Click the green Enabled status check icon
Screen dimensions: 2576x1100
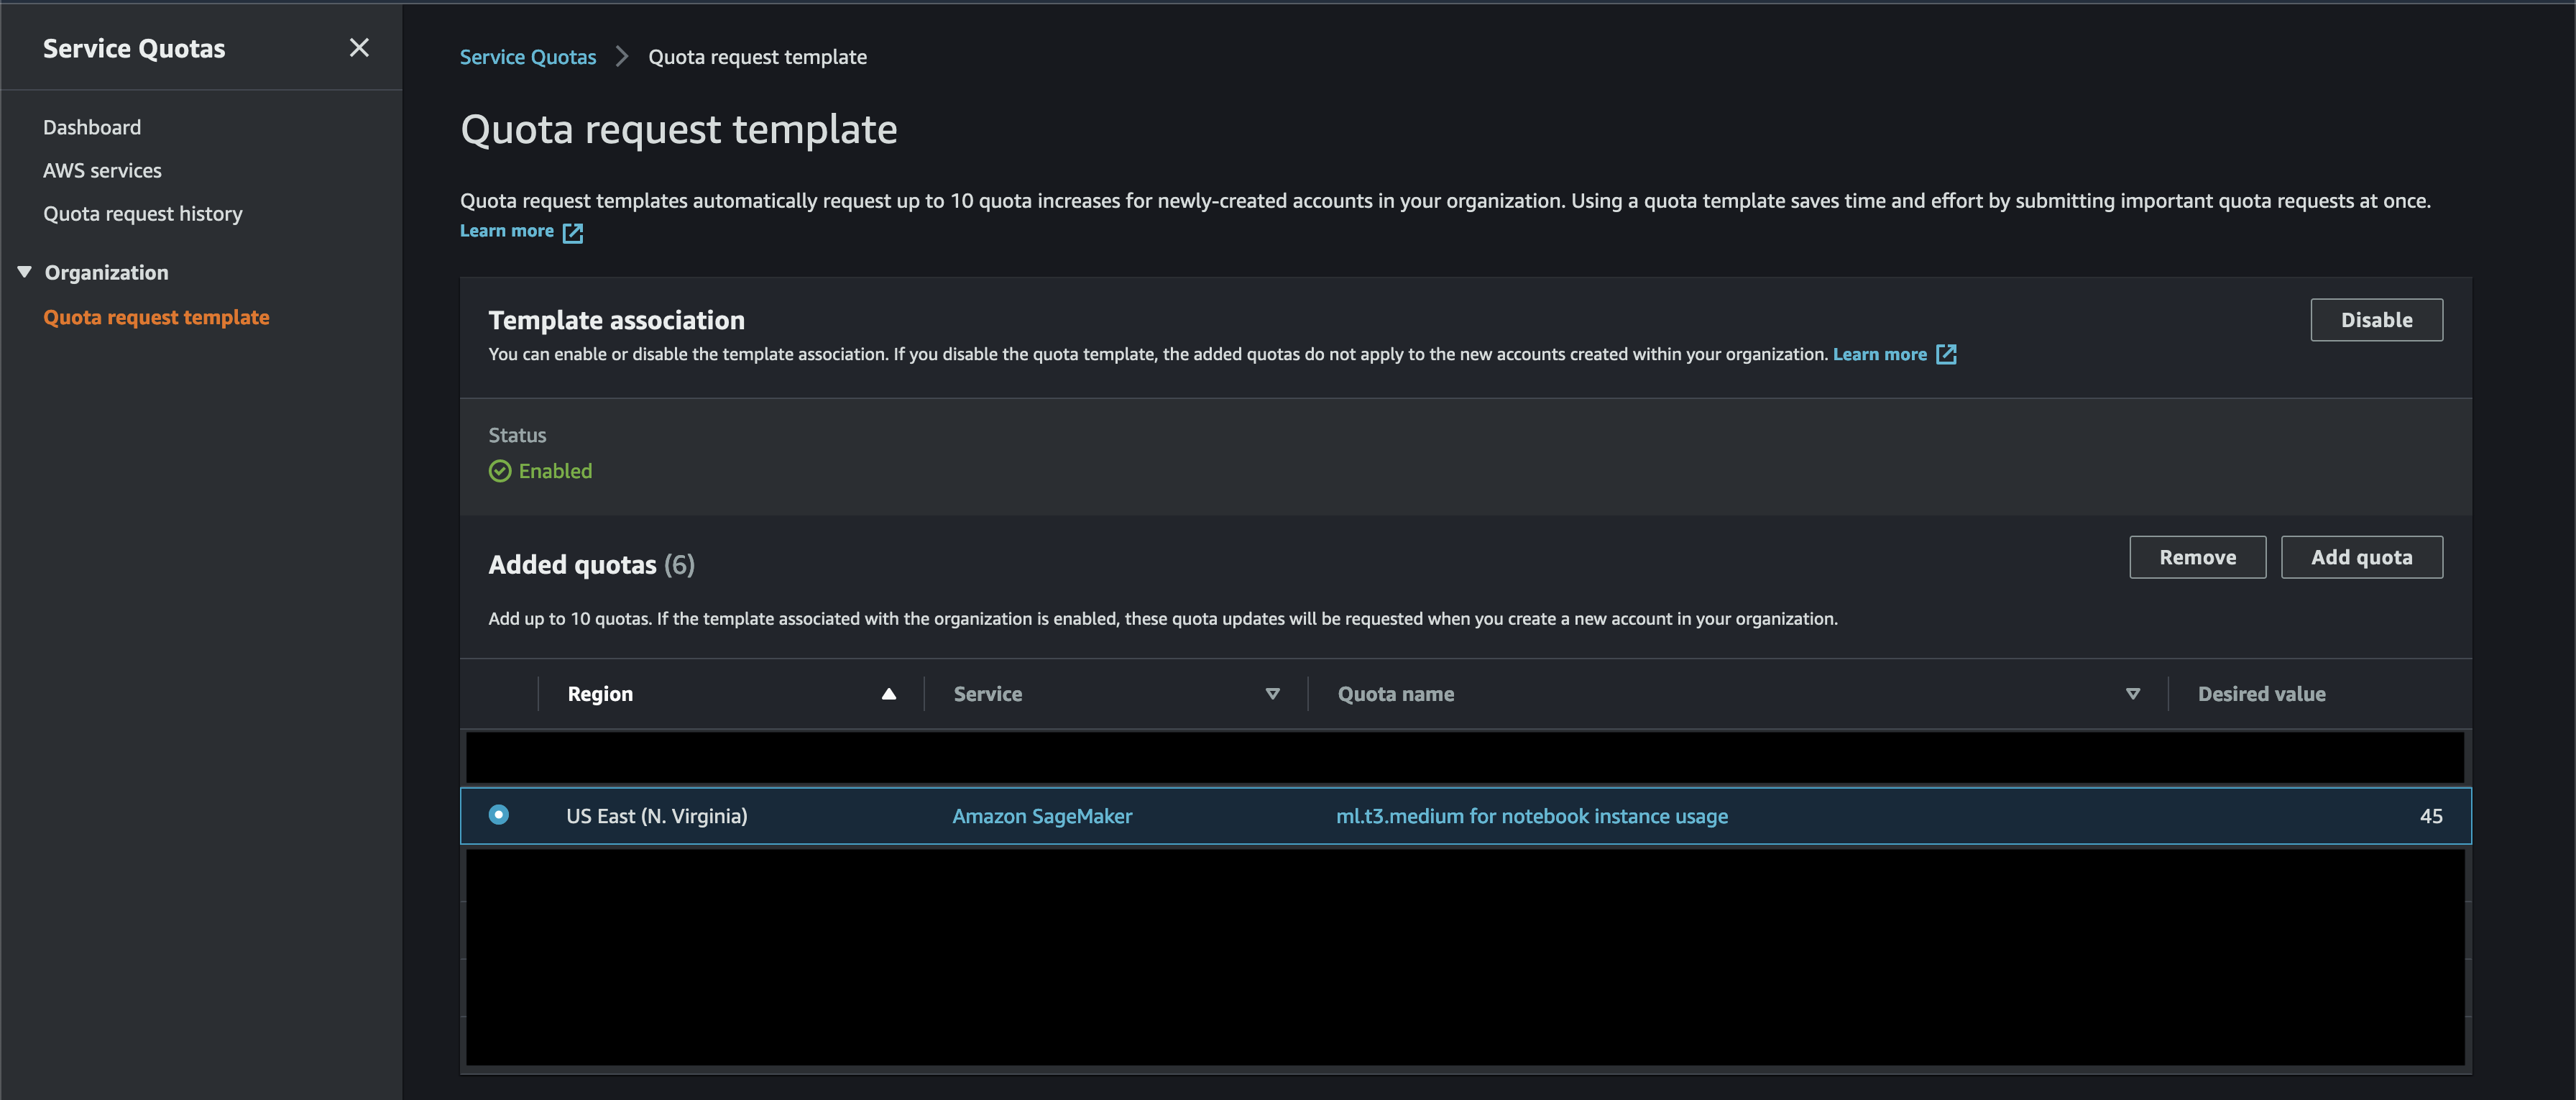click(x=500, y=471)
